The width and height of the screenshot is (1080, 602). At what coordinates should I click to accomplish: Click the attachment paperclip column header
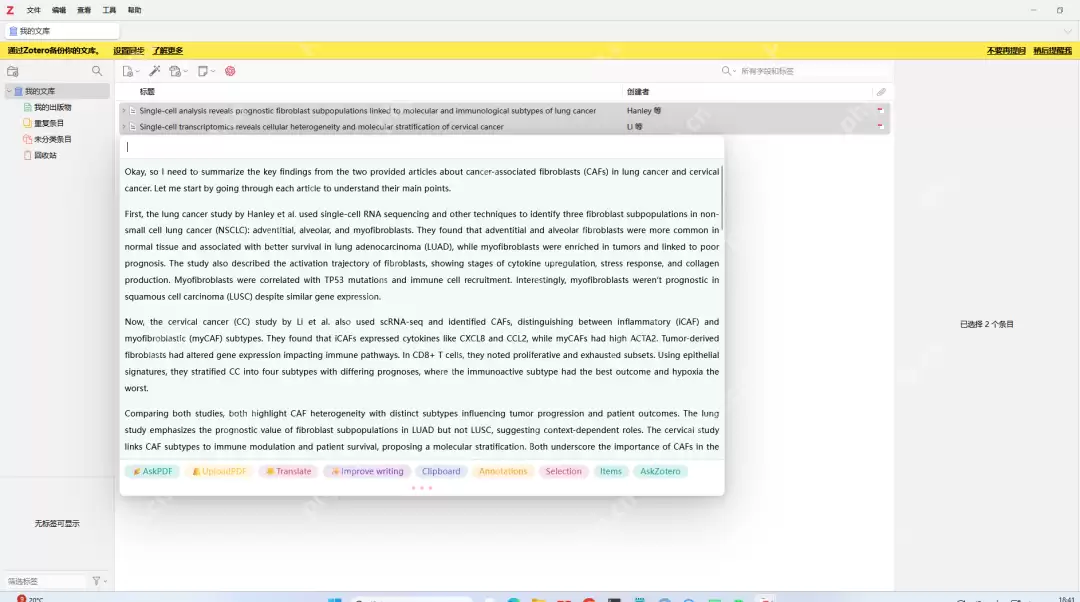881,92
